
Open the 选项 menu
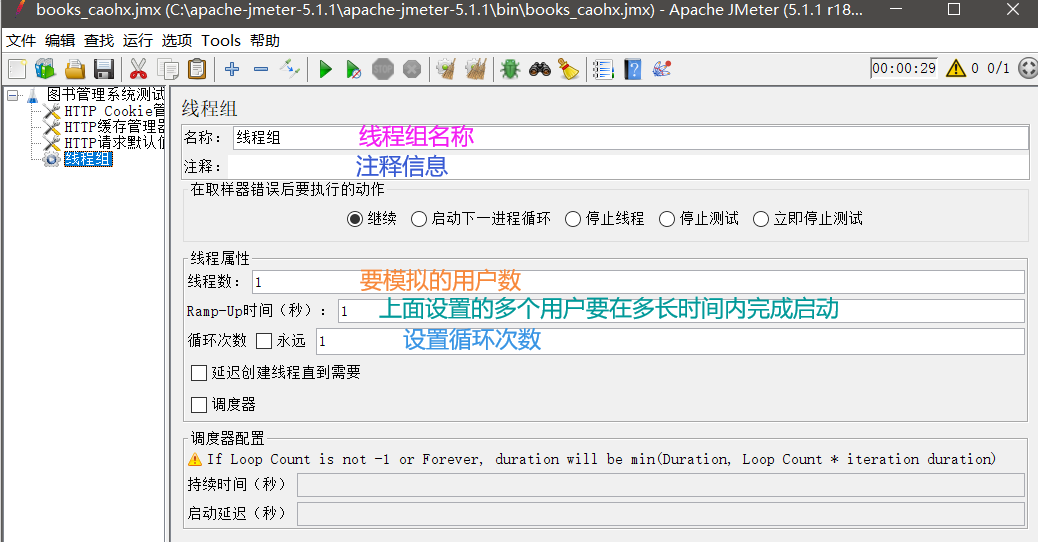pyautogui.click(x=177, y=41)
